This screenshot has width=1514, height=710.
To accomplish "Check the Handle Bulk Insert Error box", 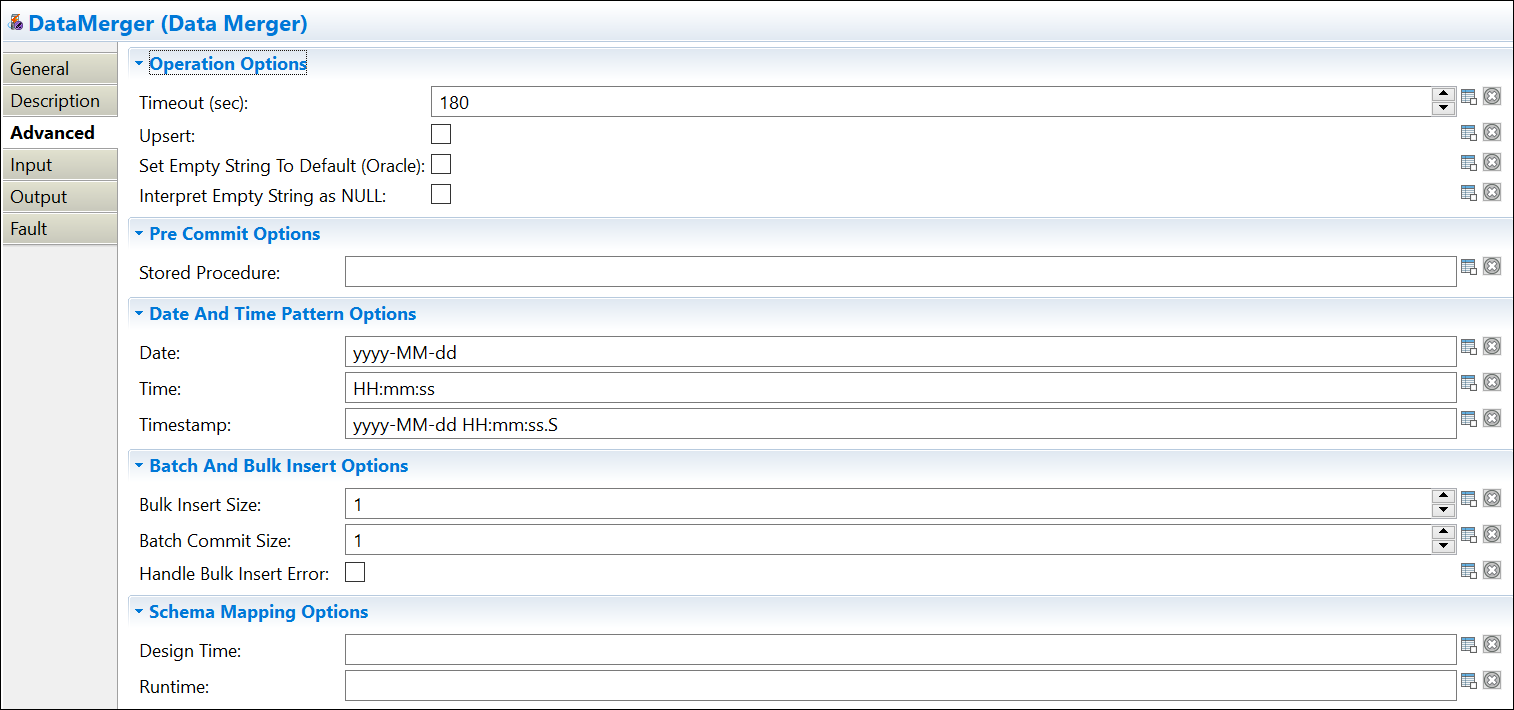I will (x=355, y=572).
